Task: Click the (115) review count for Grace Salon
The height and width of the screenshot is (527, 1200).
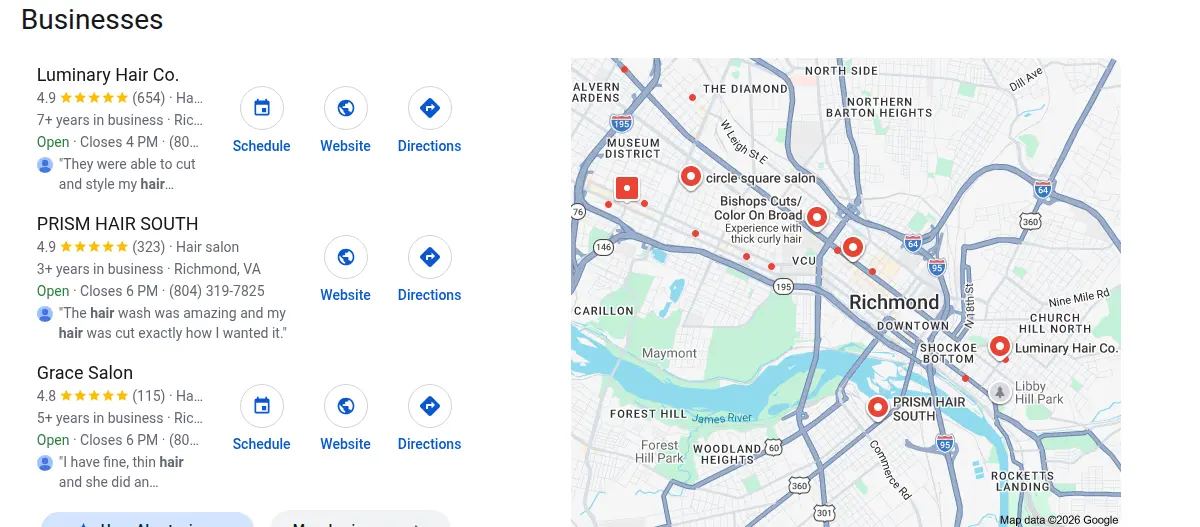Action: tap(149, 396)
